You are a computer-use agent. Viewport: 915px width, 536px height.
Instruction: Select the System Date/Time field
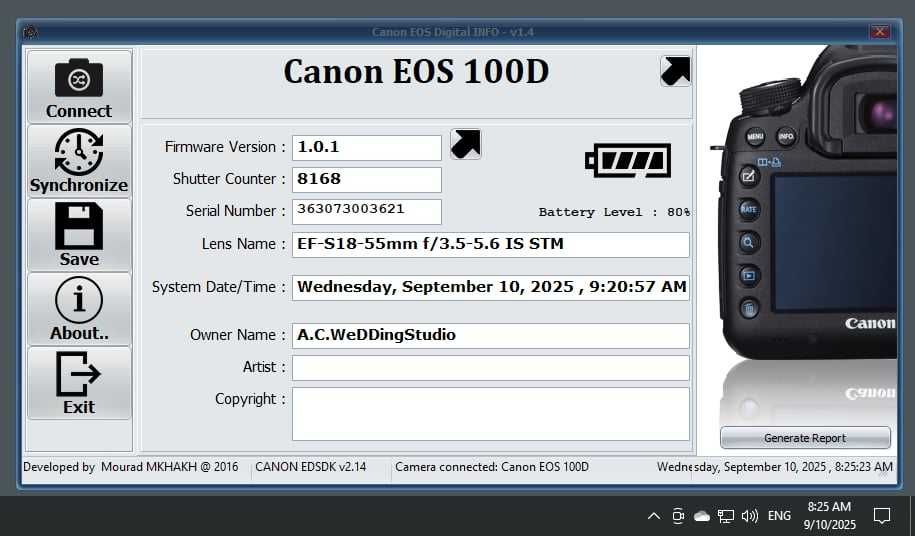pos(490,288)
